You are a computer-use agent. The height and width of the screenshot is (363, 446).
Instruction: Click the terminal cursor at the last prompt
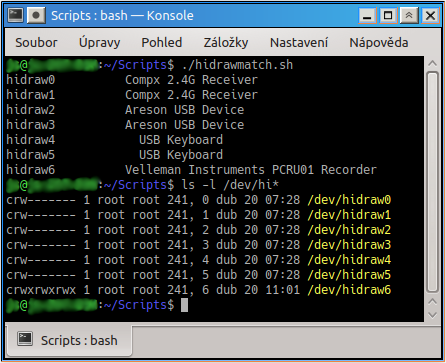[184, 305]
